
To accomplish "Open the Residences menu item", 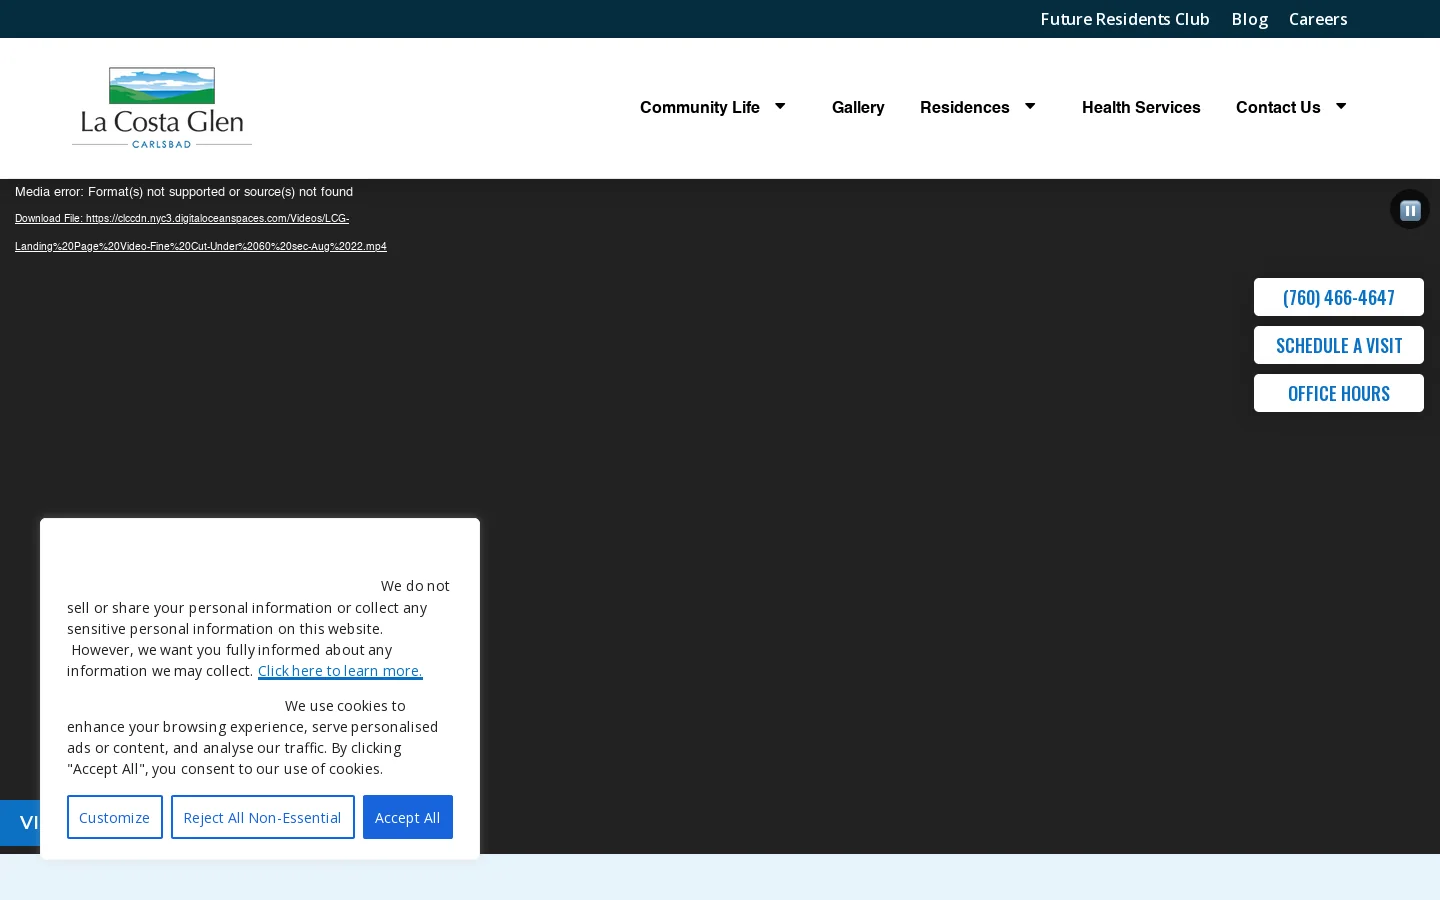I will click(965, 107).
